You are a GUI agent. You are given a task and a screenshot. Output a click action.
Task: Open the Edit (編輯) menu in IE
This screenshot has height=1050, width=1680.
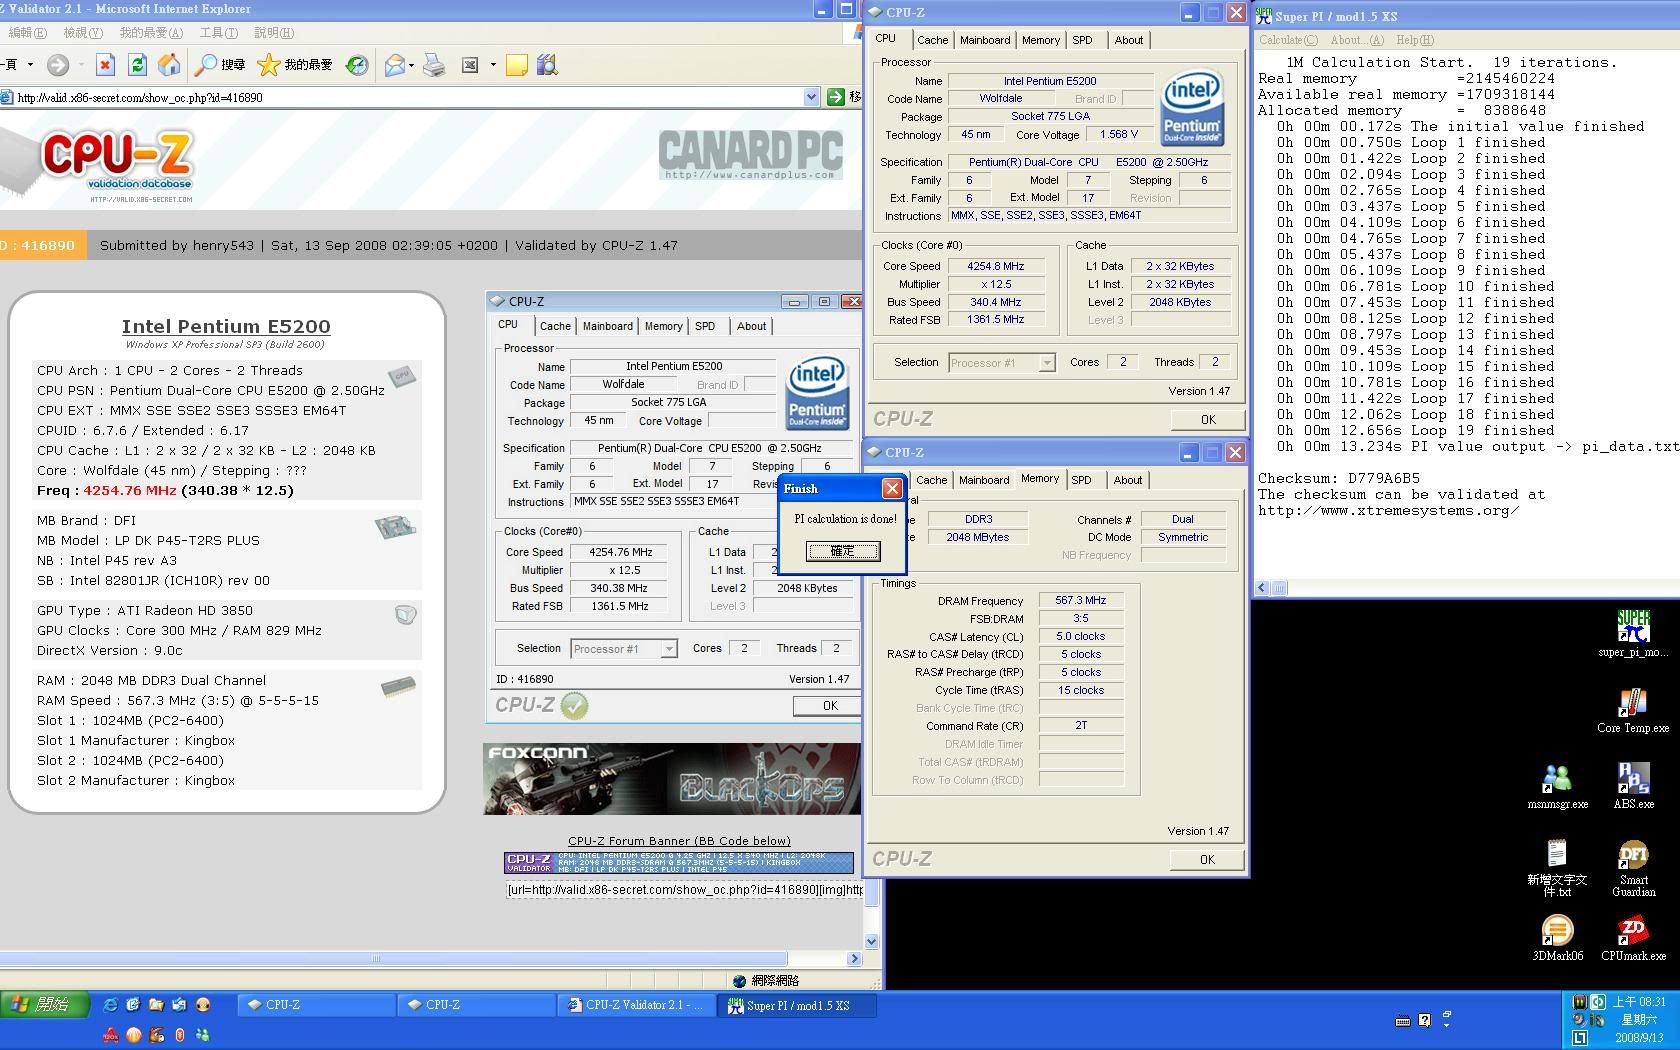tap(26, 33)
